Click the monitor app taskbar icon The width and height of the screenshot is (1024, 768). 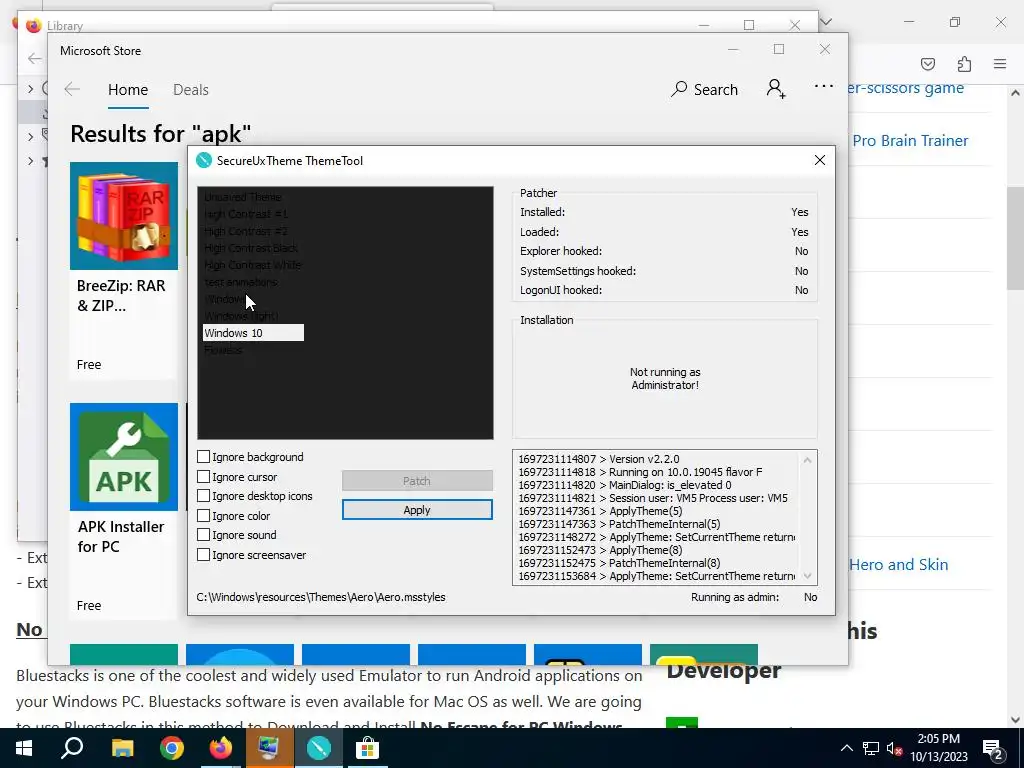pos(269,748)
